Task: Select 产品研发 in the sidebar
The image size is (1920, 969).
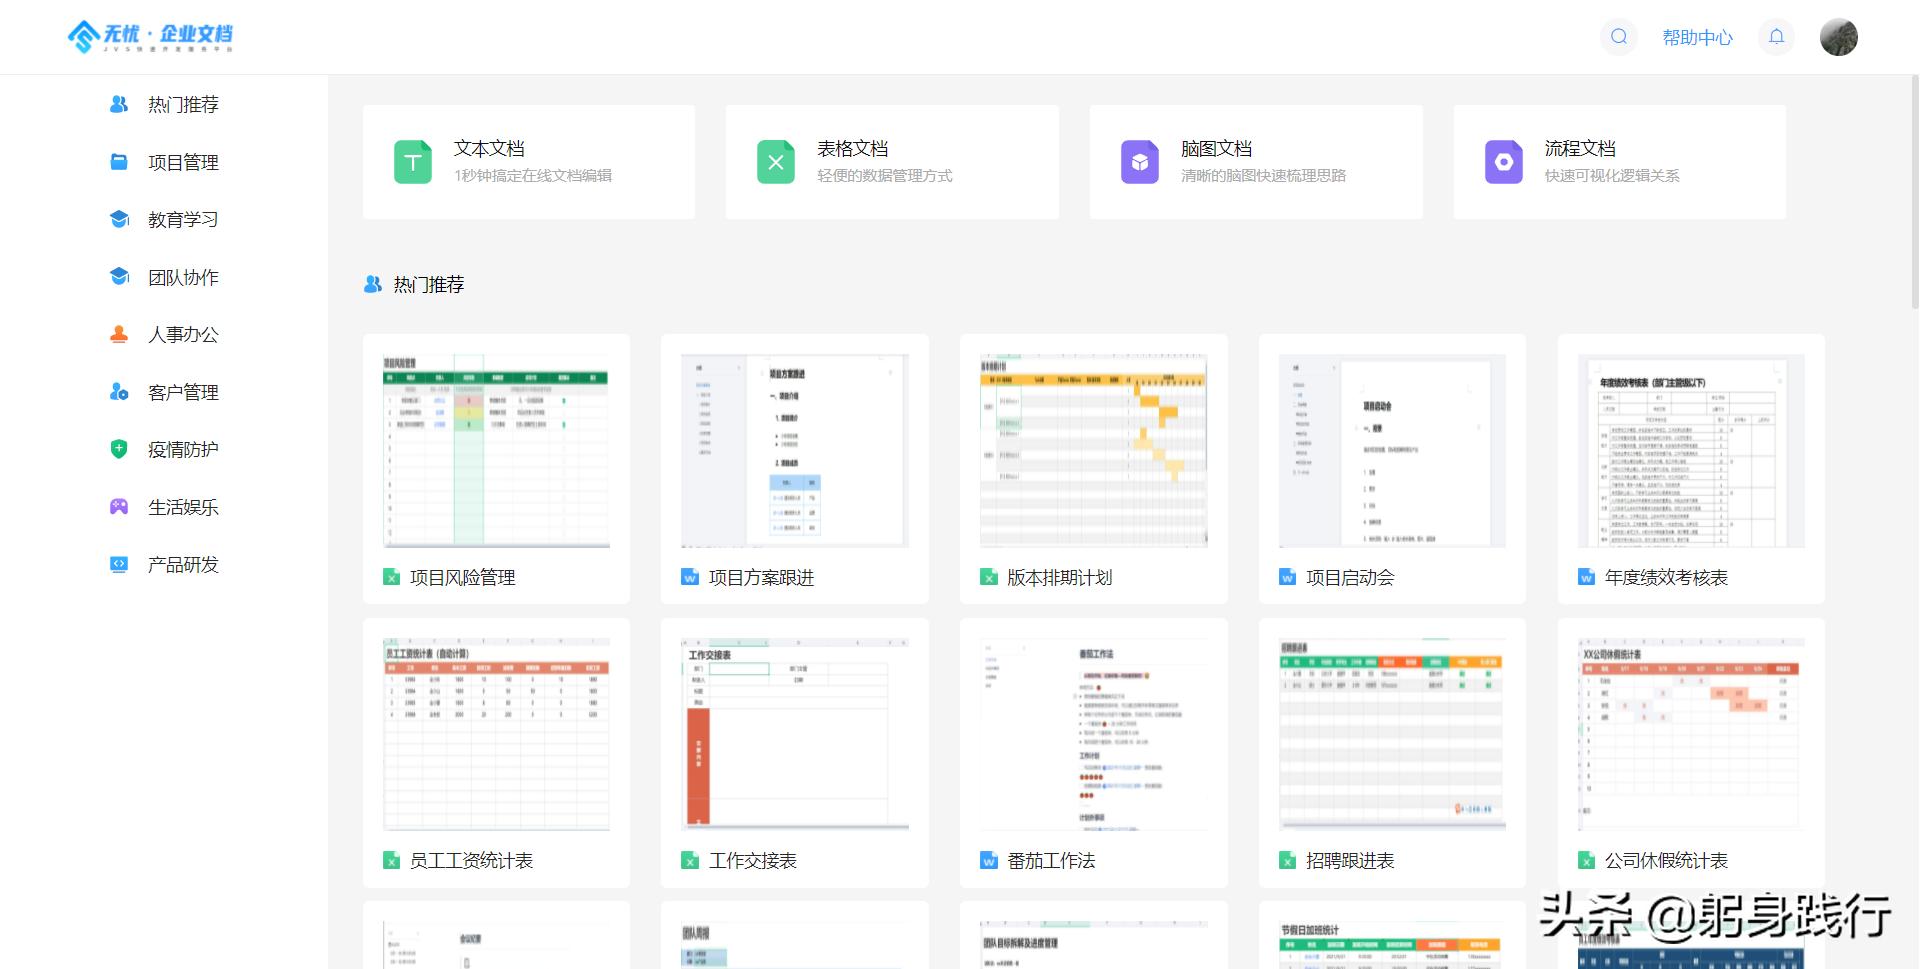Action: [183, 564]
